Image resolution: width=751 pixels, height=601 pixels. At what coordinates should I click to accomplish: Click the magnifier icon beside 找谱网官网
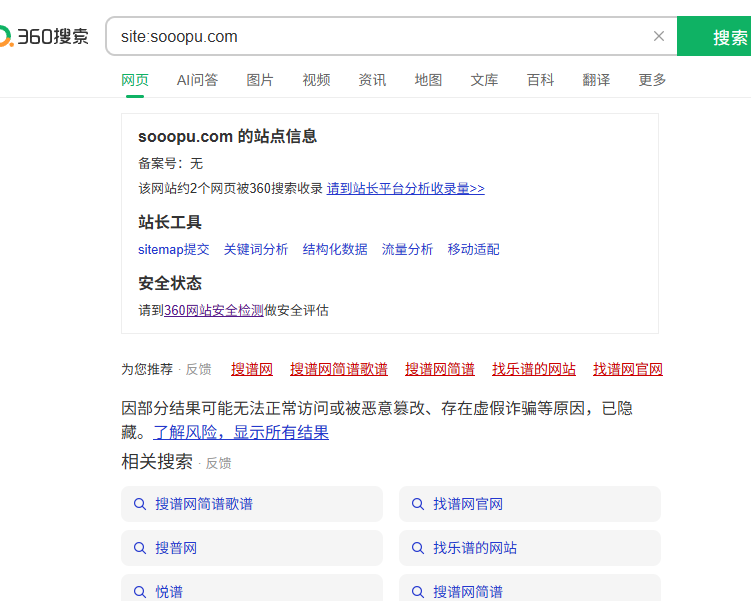[x=418, y=504]
